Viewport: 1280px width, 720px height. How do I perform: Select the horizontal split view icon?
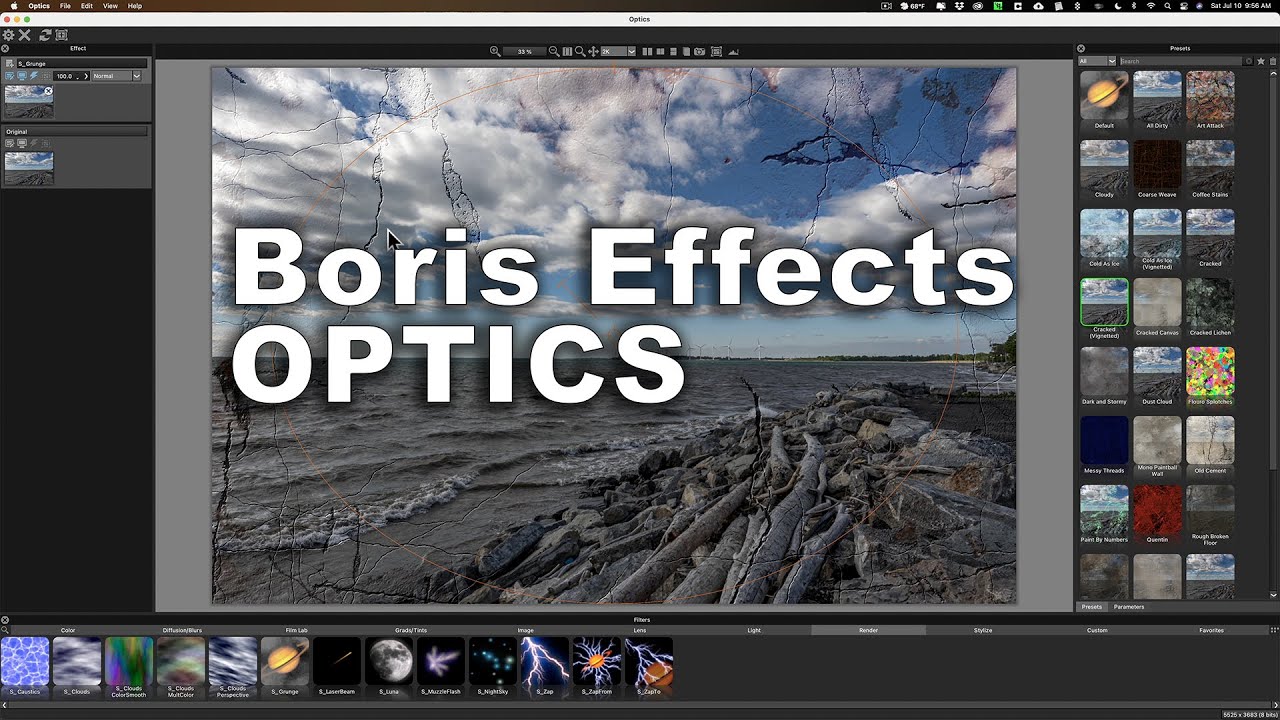(673, 51)
